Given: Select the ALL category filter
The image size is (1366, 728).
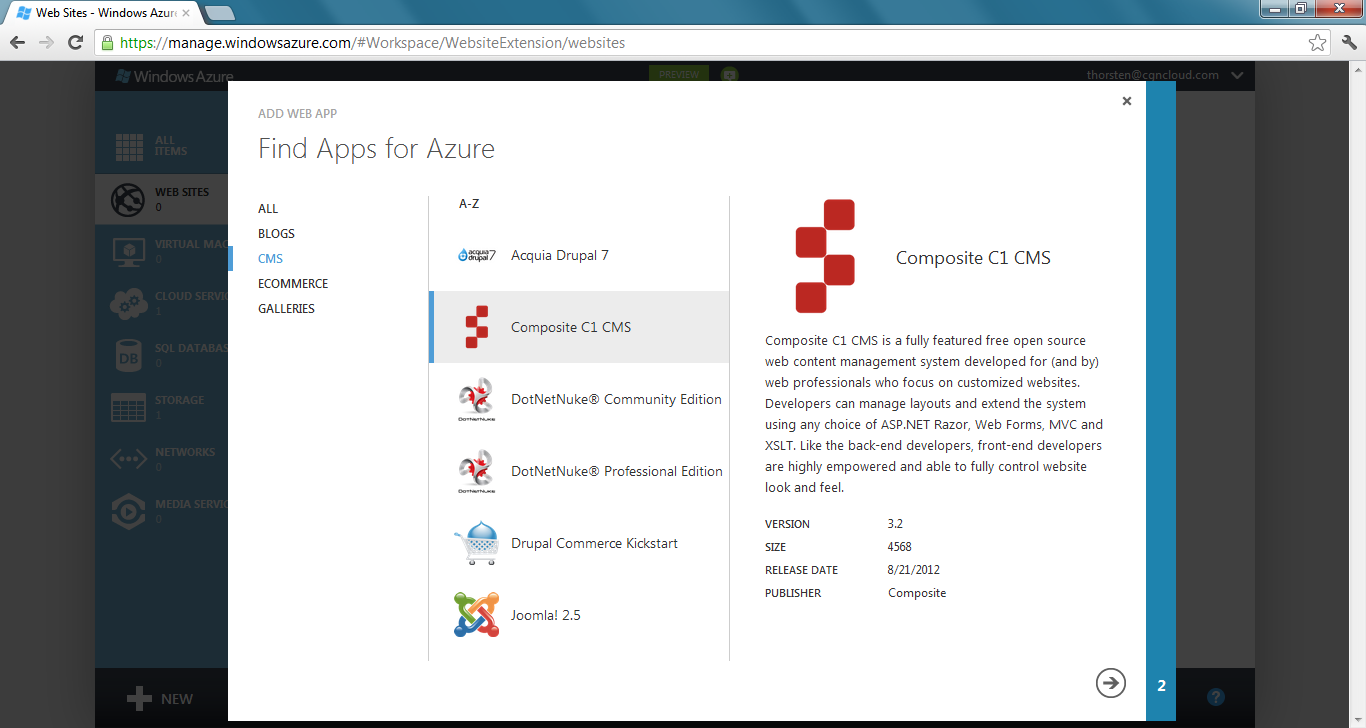Looking at the screenshot, I should tap(268, 209).
